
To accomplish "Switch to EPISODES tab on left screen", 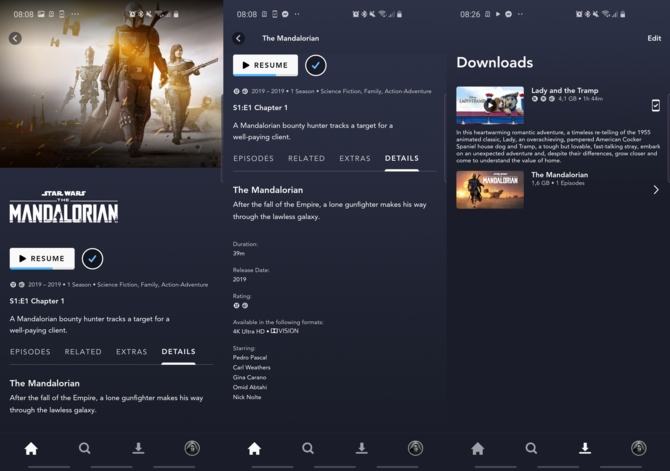I will click(x=30, y=352).
